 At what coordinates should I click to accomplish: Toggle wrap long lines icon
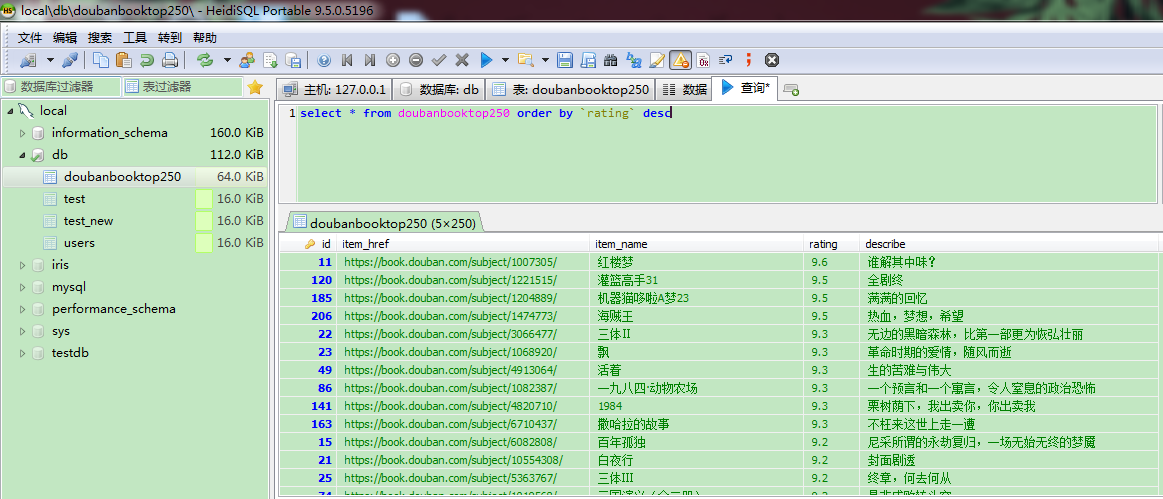pyautogui.click(x=726, y=60)
